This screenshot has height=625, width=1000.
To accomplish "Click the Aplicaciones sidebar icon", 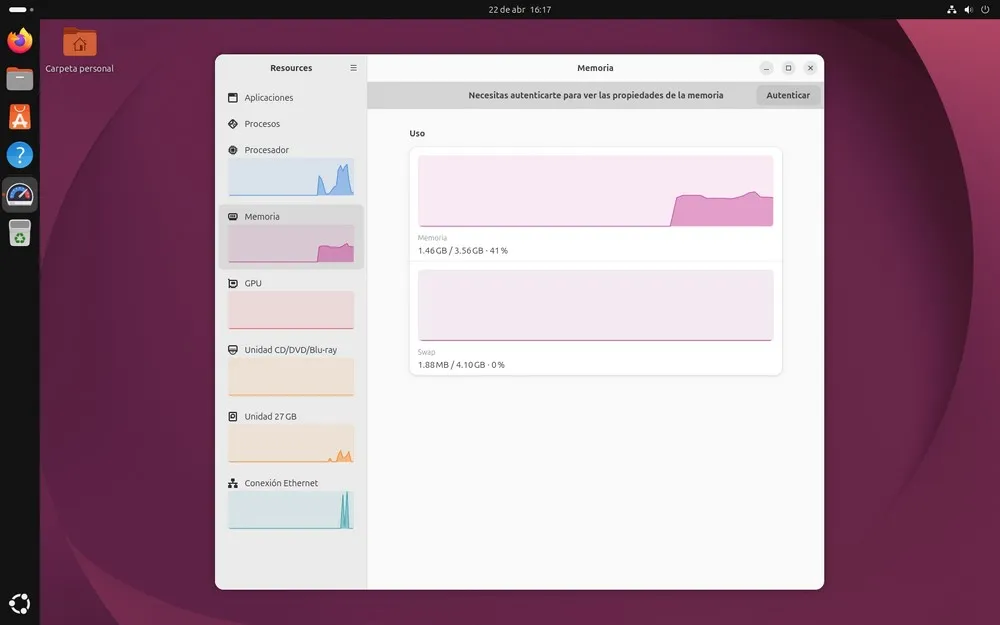I will tap(233, 98).
